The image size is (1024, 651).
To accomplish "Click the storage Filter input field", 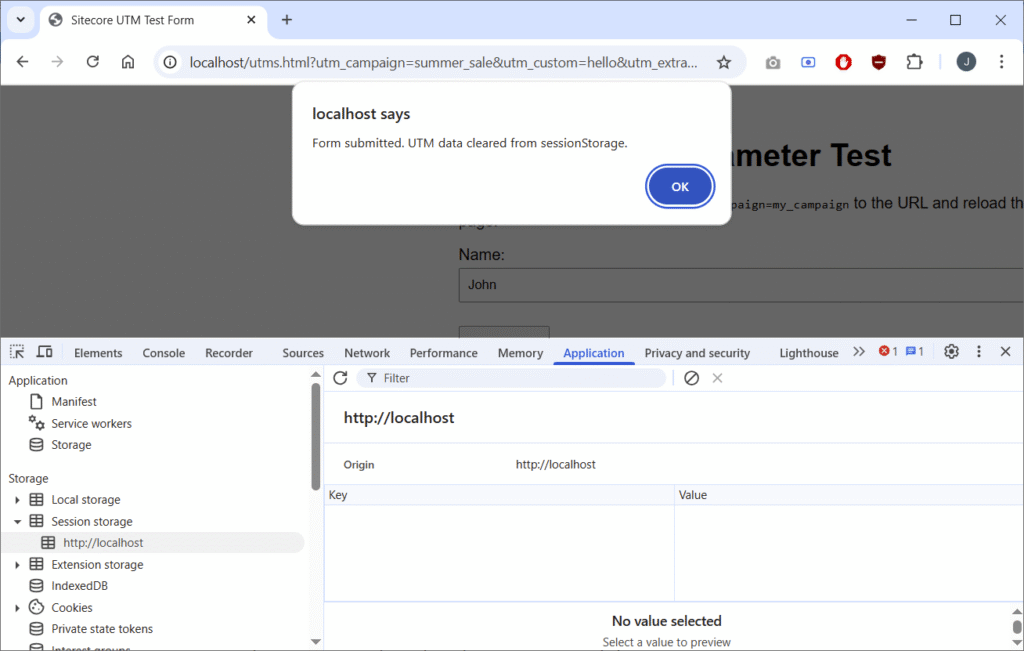I will [x=511, y=378].
